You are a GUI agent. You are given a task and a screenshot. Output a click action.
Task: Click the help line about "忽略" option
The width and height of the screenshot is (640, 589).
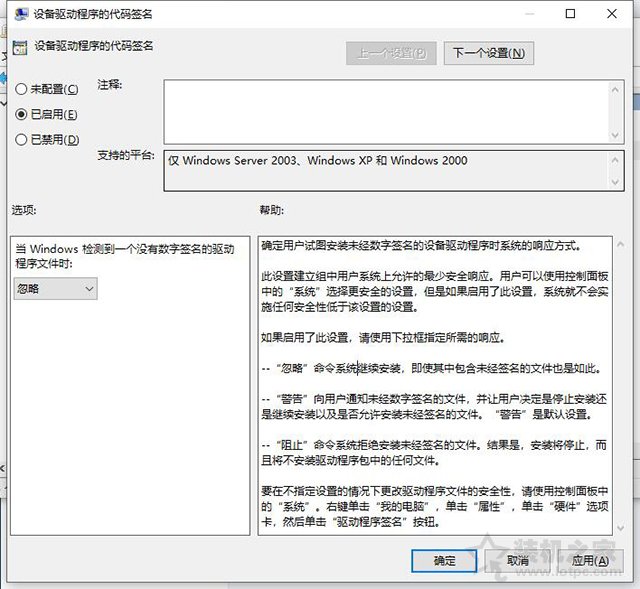(x=431, y=368)
